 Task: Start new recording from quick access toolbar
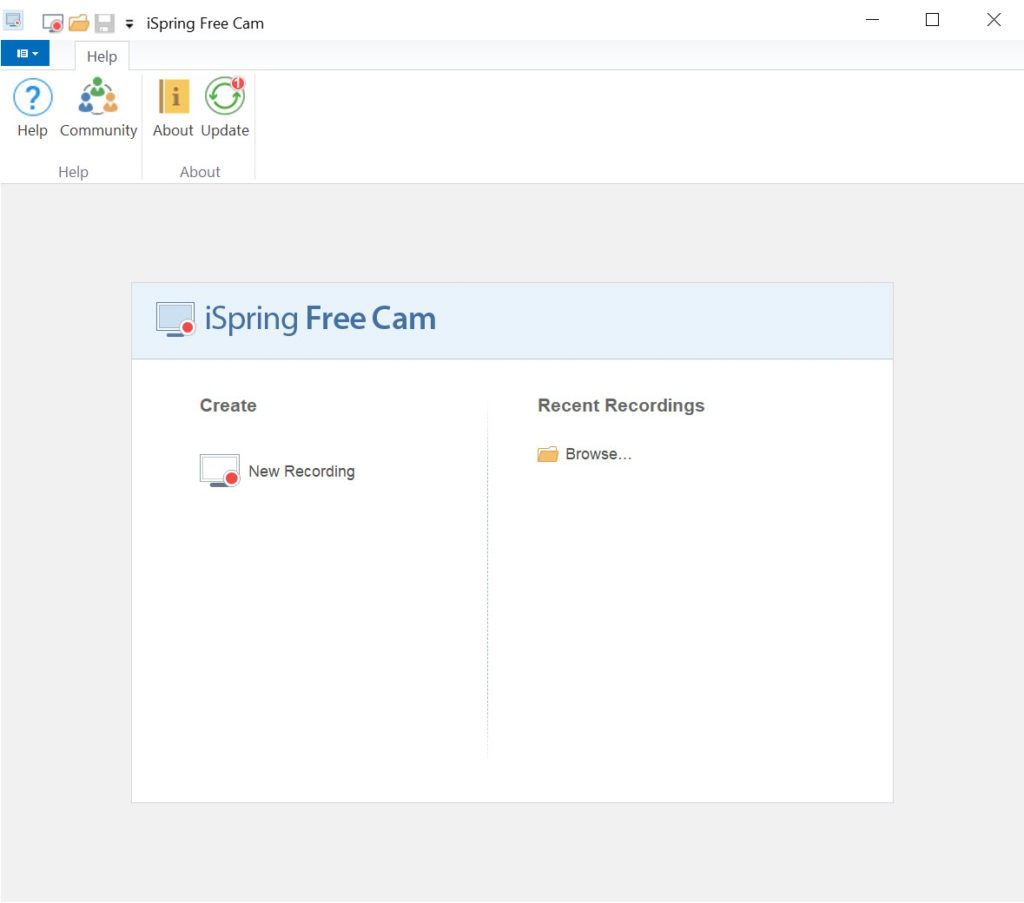pyautogui.click(x=53, y=24)
